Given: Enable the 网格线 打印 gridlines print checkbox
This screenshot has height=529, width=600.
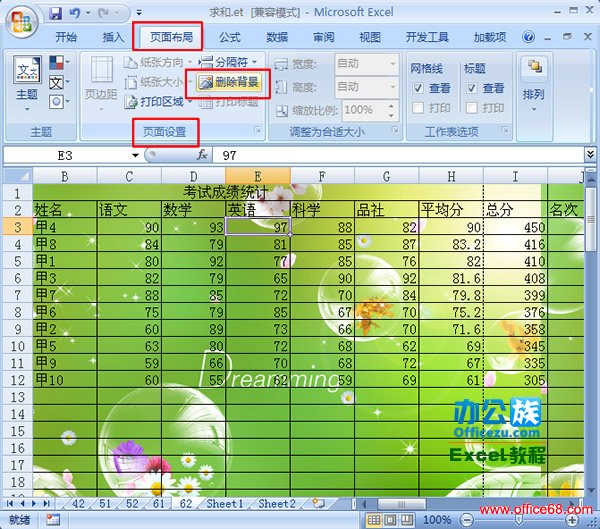Looking at the screenshot, I should tap(418, 108).
